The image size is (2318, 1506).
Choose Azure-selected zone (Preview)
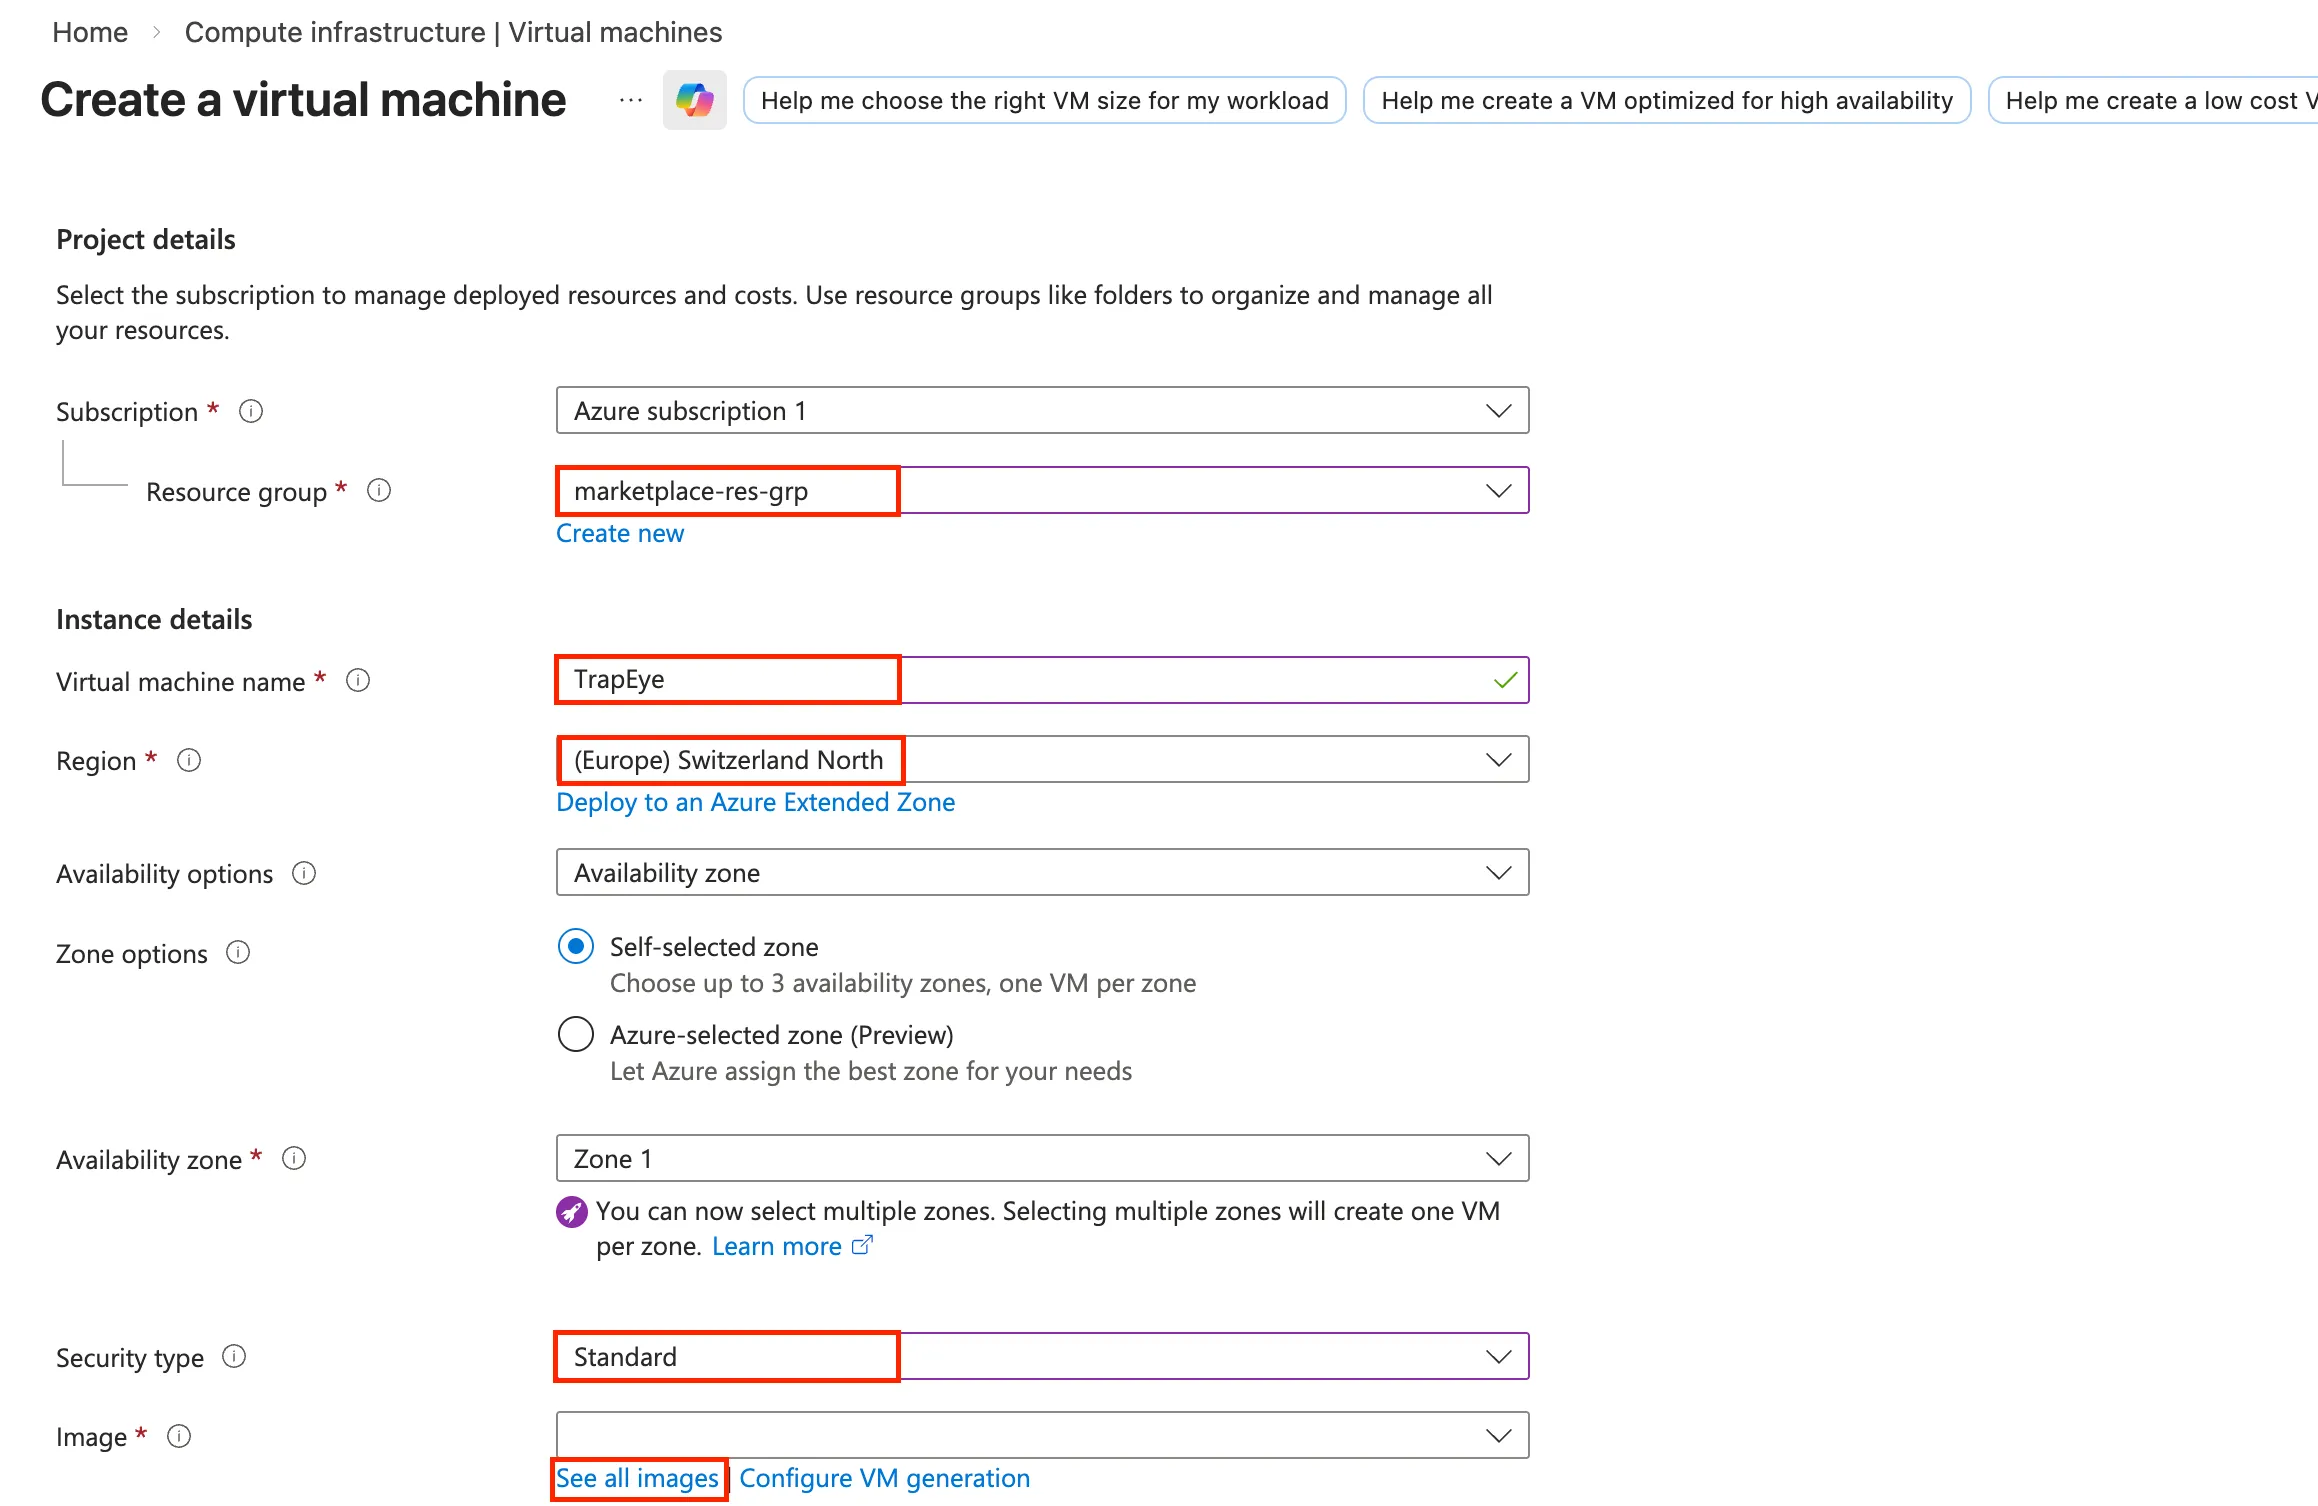click(x=575, y=1034)
